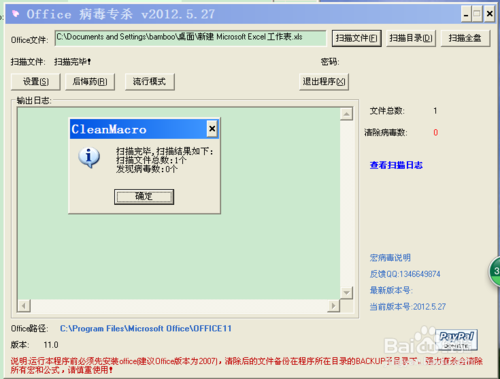Screen dimensions: 500x379
Task: Close the CleanMacro dialog with X
Action: [x=212, y=128]
